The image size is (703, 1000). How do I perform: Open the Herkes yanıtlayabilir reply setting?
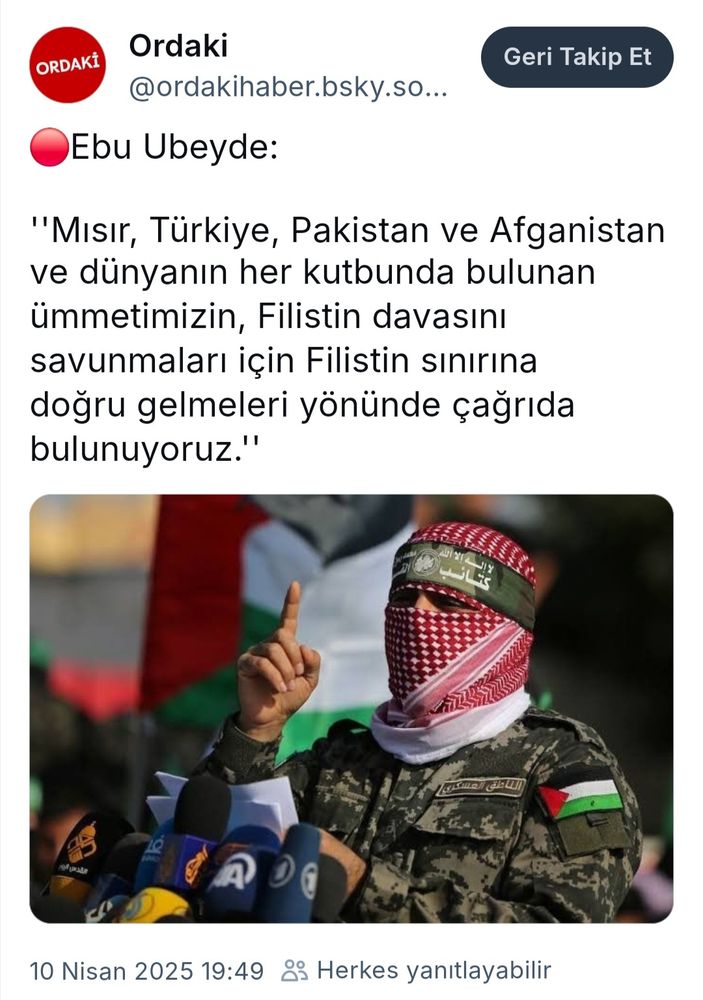[434, 971]
